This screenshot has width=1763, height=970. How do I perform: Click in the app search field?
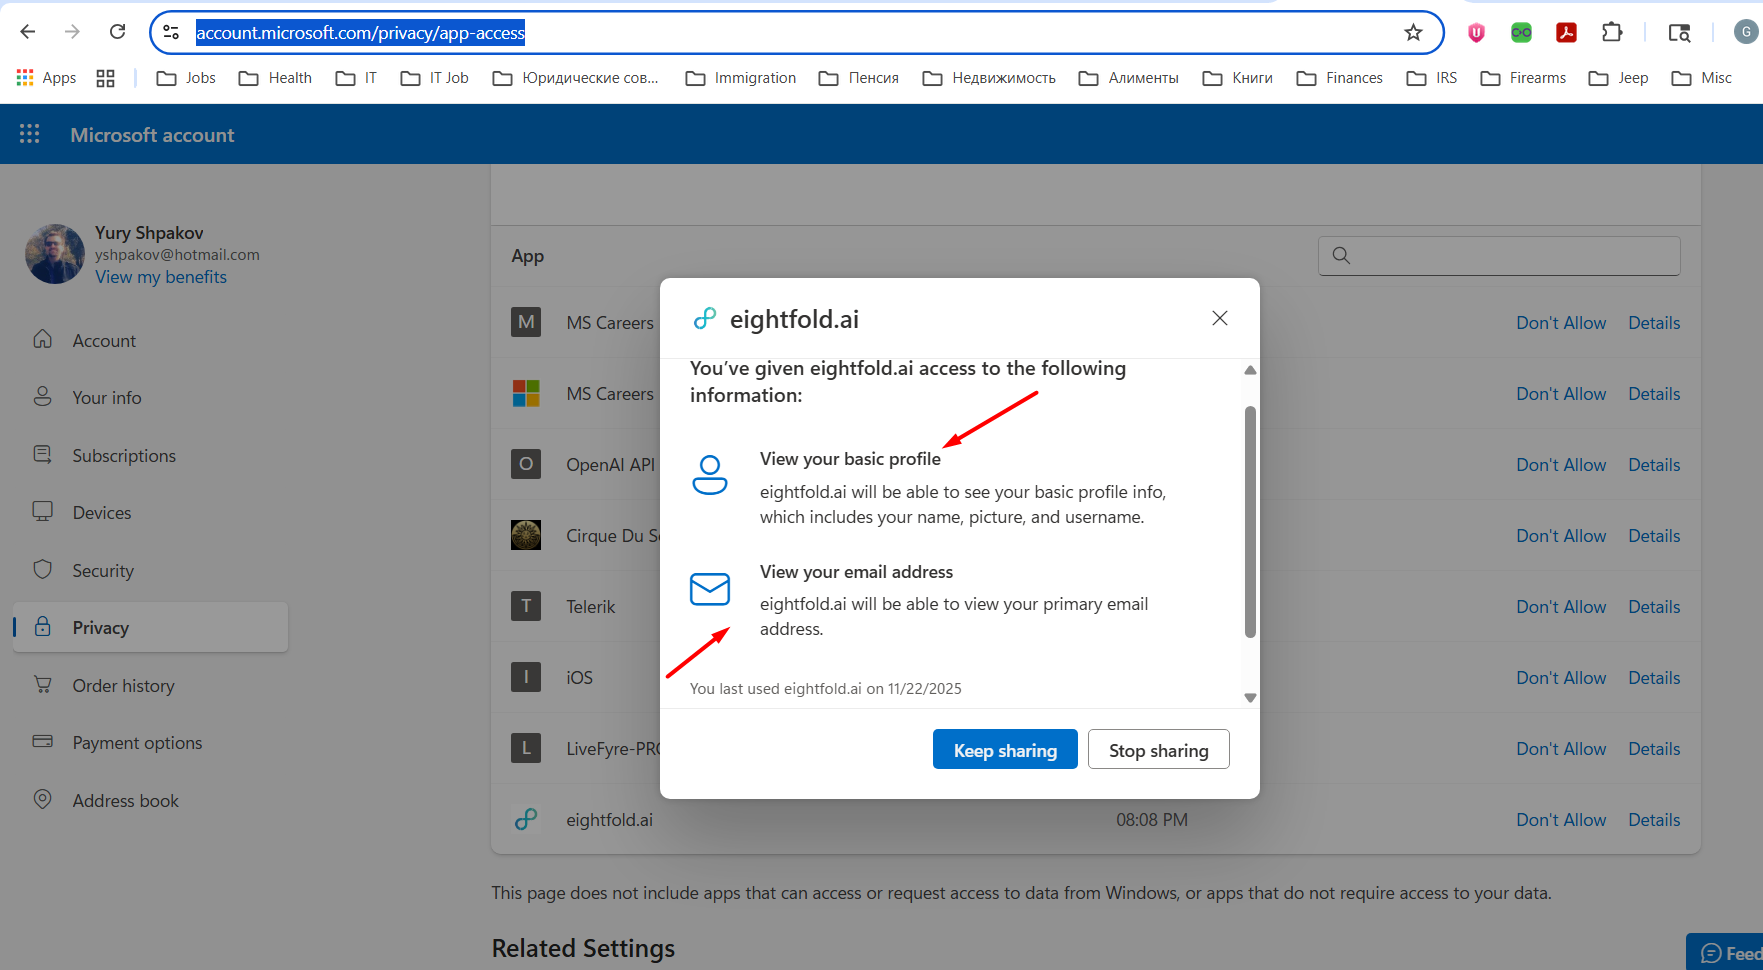coord(1499,256)
